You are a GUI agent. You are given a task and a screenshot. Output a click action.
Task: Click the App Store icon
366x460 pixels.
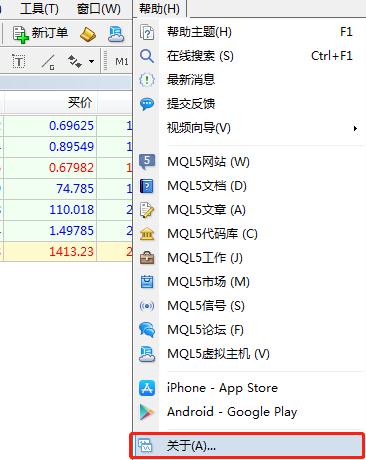tap(147, 388)
